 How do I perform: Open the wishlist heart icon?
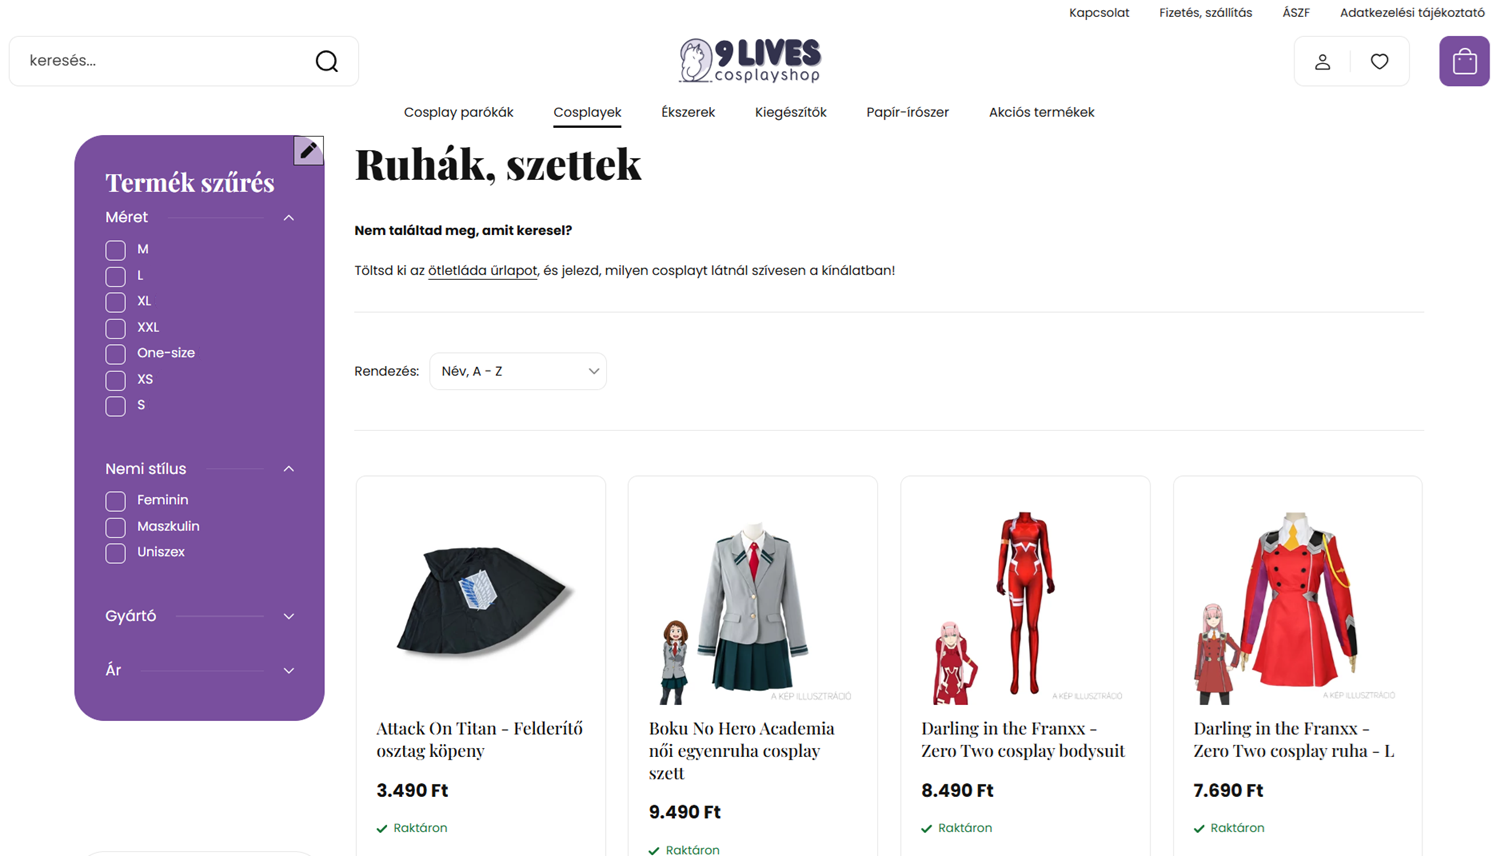pyautogui.click(x=1379, y=62)
